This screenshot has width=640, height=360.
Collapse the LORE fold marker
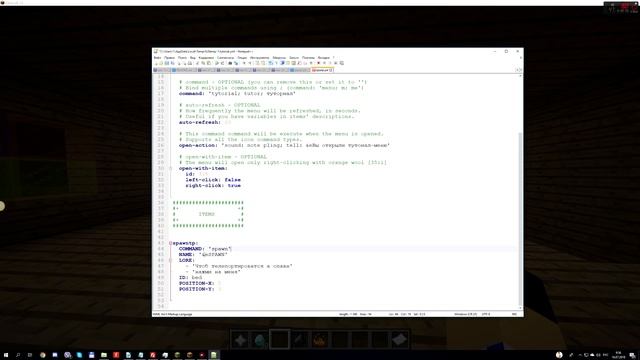(171, 260)
